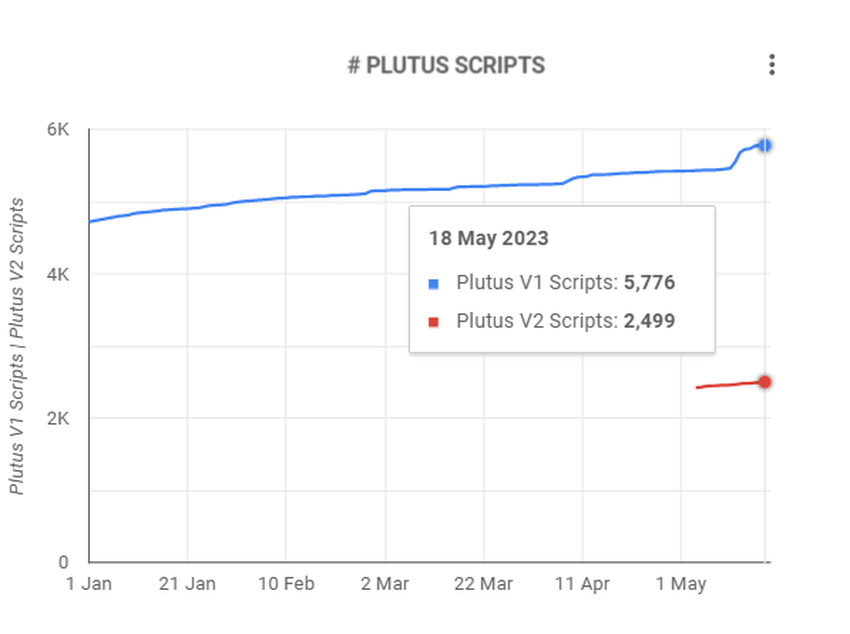
Task: Click the '22 Mar' x-axis label
Action: (x=484, y=584)
